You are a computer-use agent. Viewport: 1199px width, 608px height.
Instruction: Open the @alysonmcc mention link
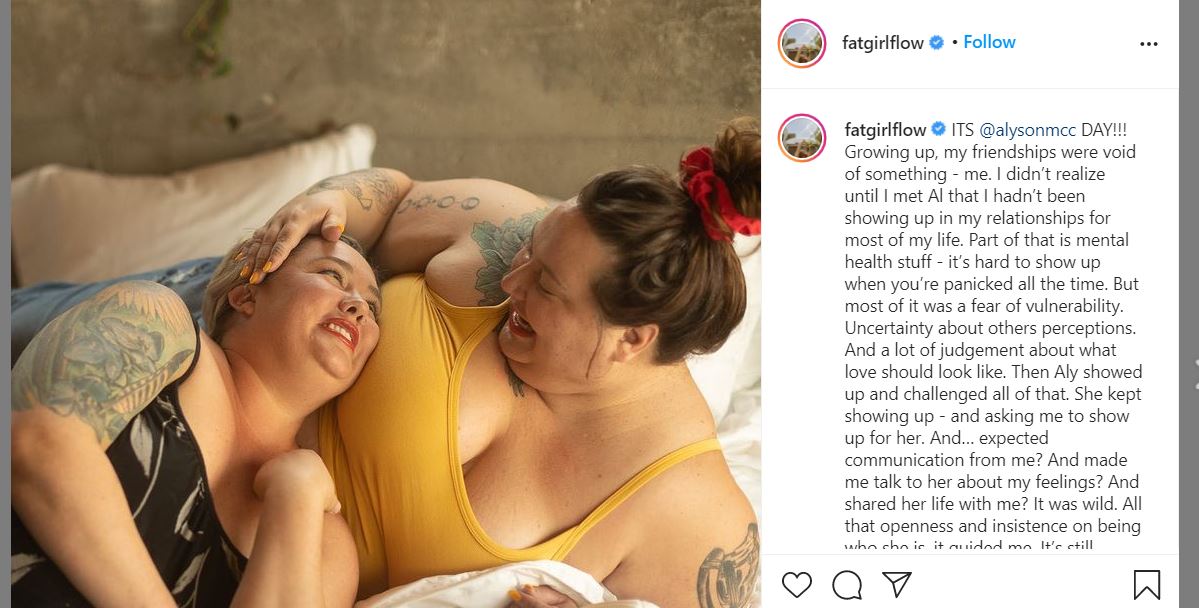tap(1028, 130)
